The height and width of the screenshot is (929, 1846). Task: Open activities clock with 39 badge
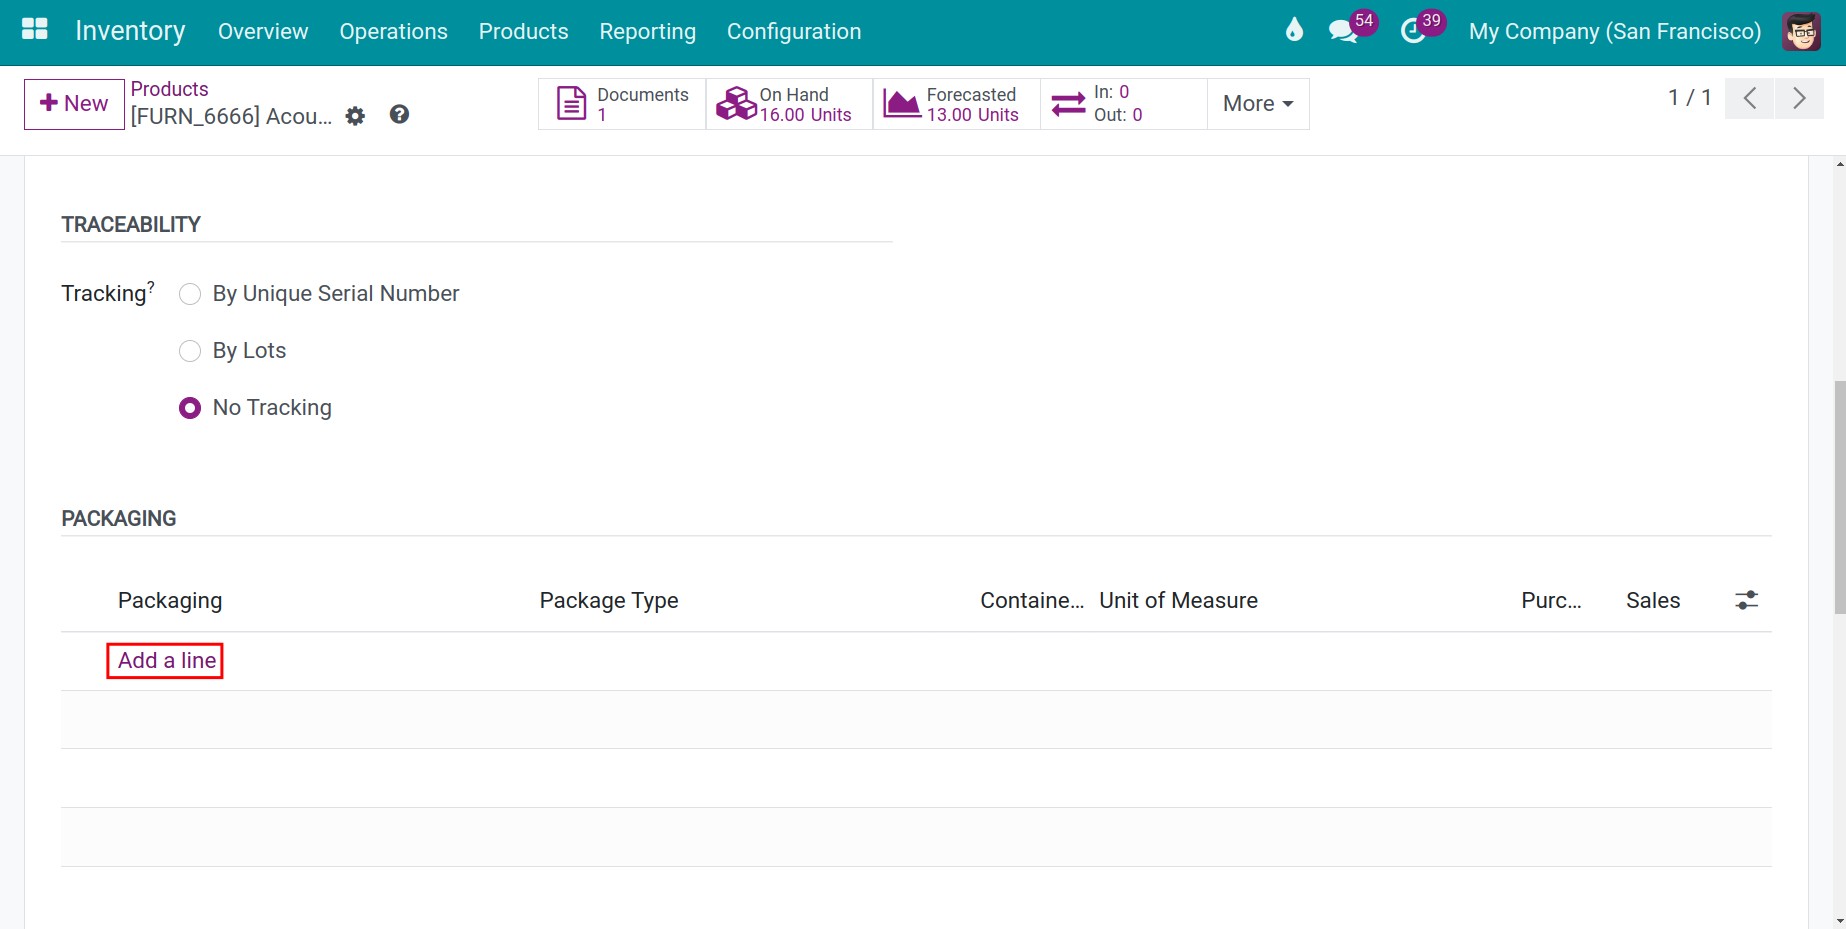pos(1421,28)
